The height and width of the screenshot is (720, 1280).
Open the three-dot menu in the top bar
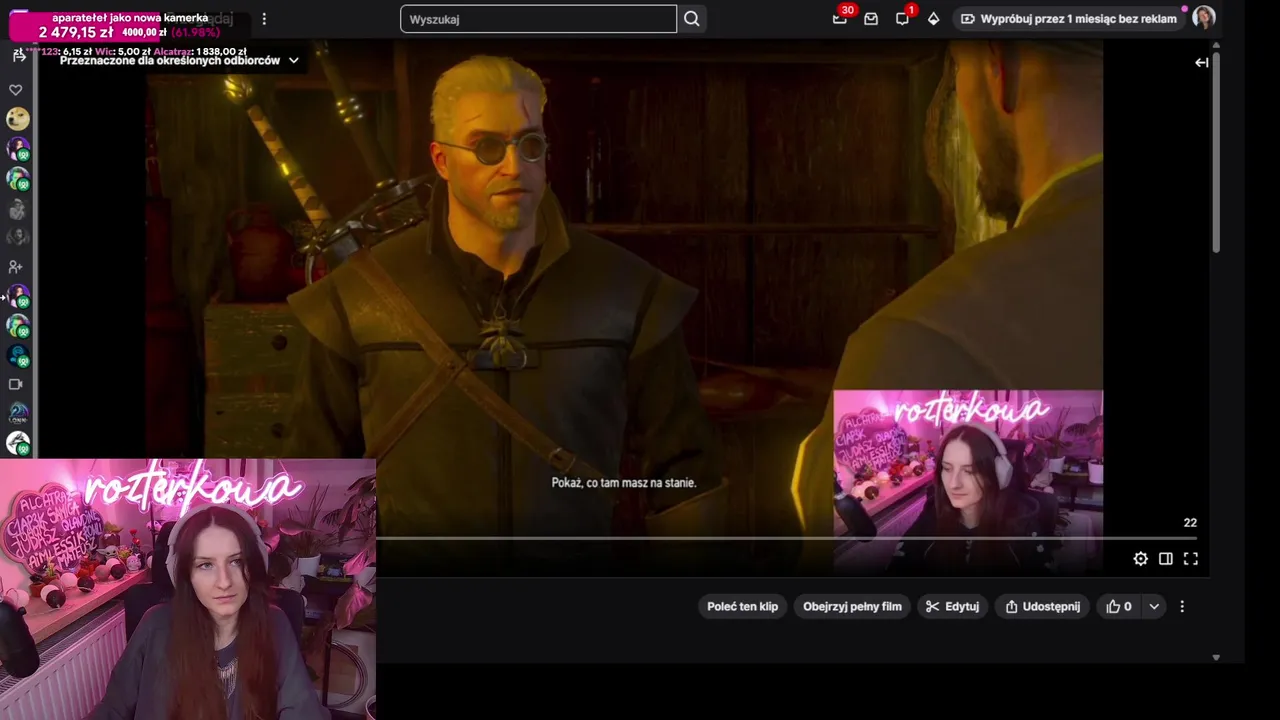coord(264,19)
